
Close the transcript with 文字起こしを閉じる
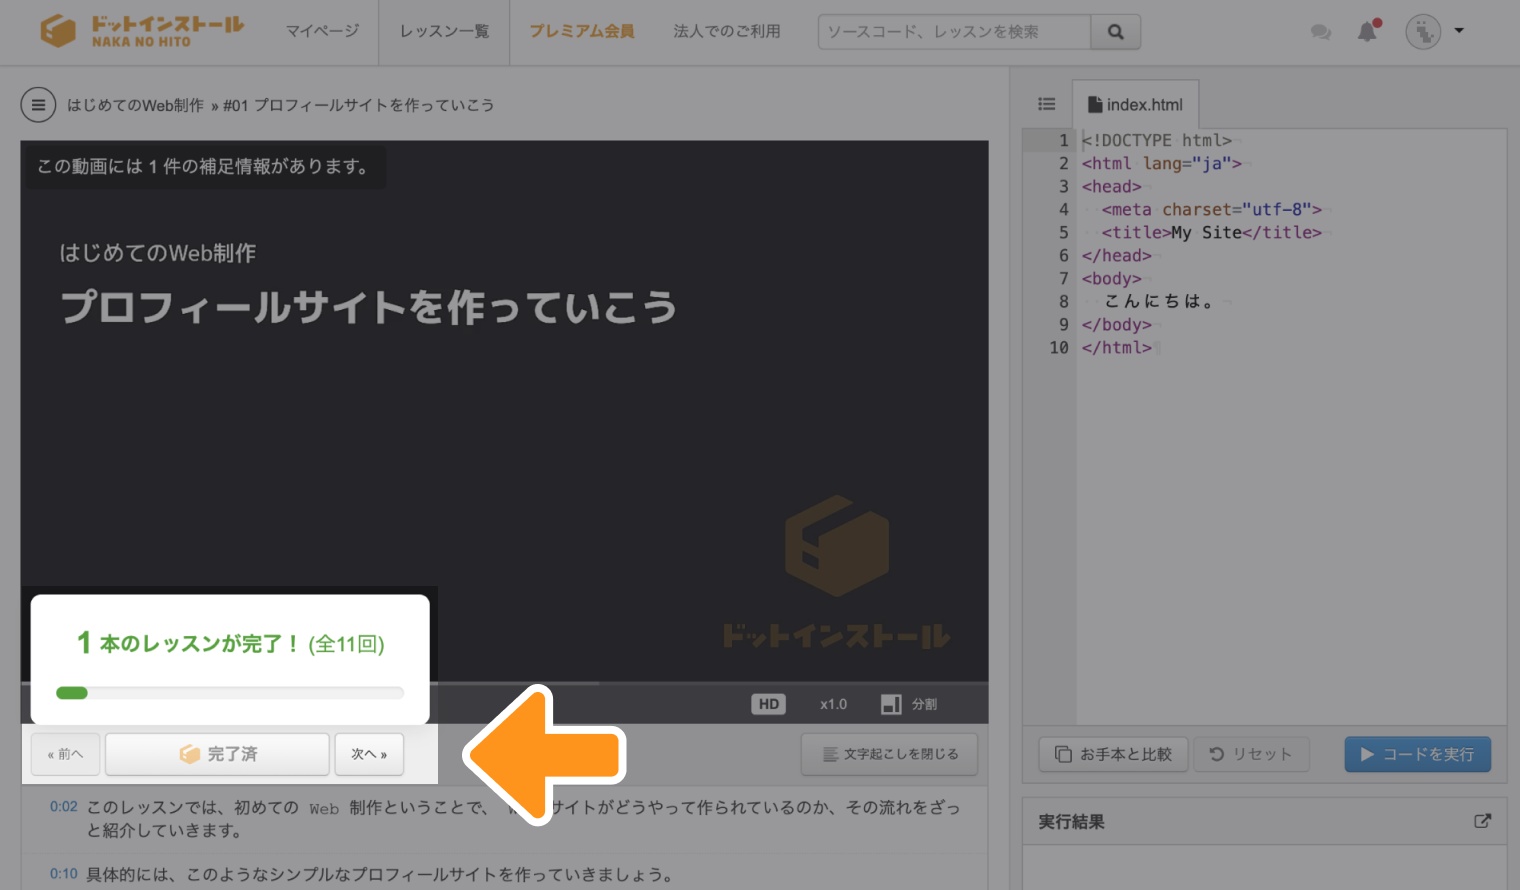point(889,754)
